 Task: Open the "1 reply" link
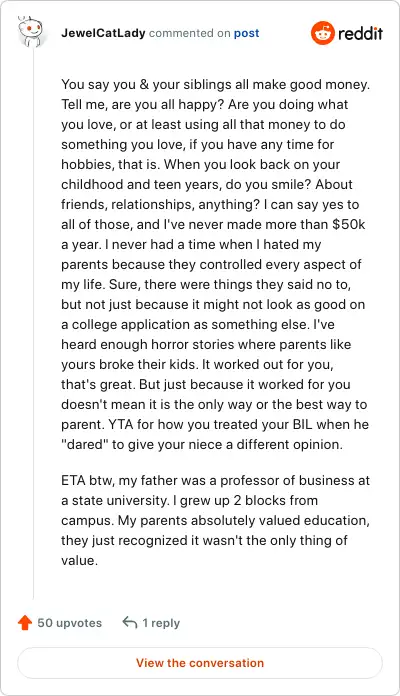161,623
